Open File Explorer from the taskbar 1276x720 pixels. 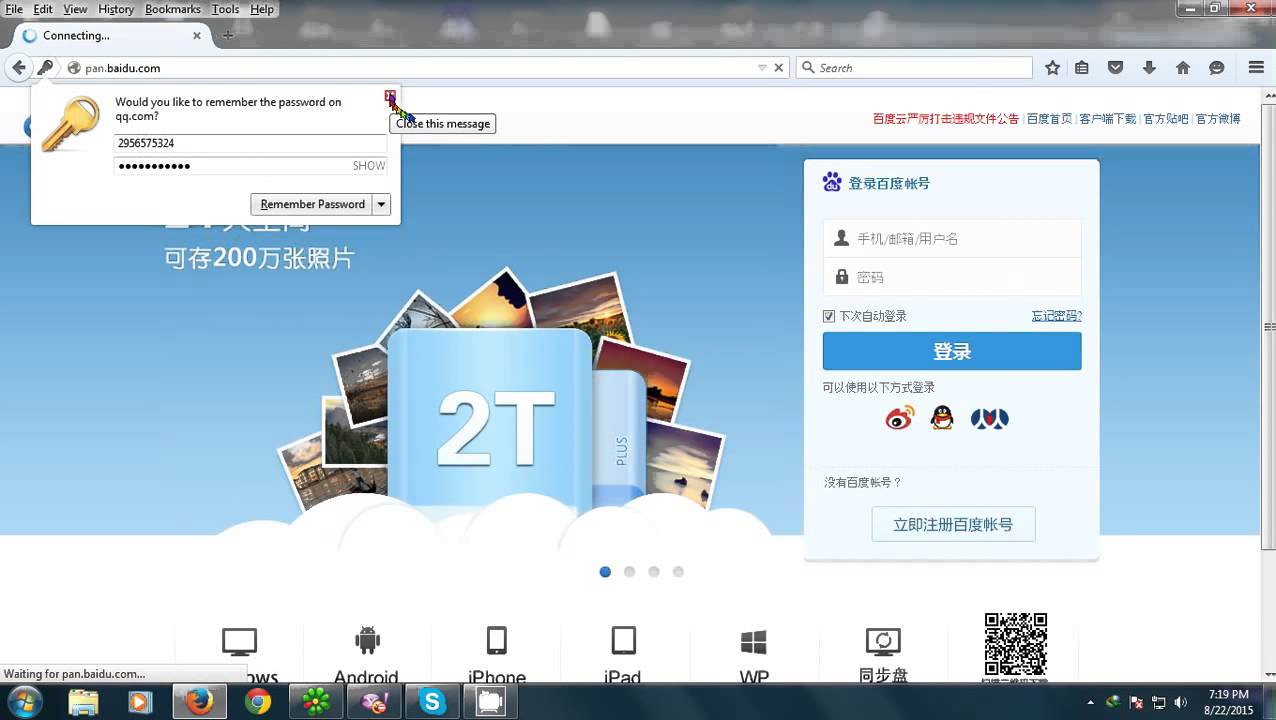pyautogui.click(x=84, y=702)
